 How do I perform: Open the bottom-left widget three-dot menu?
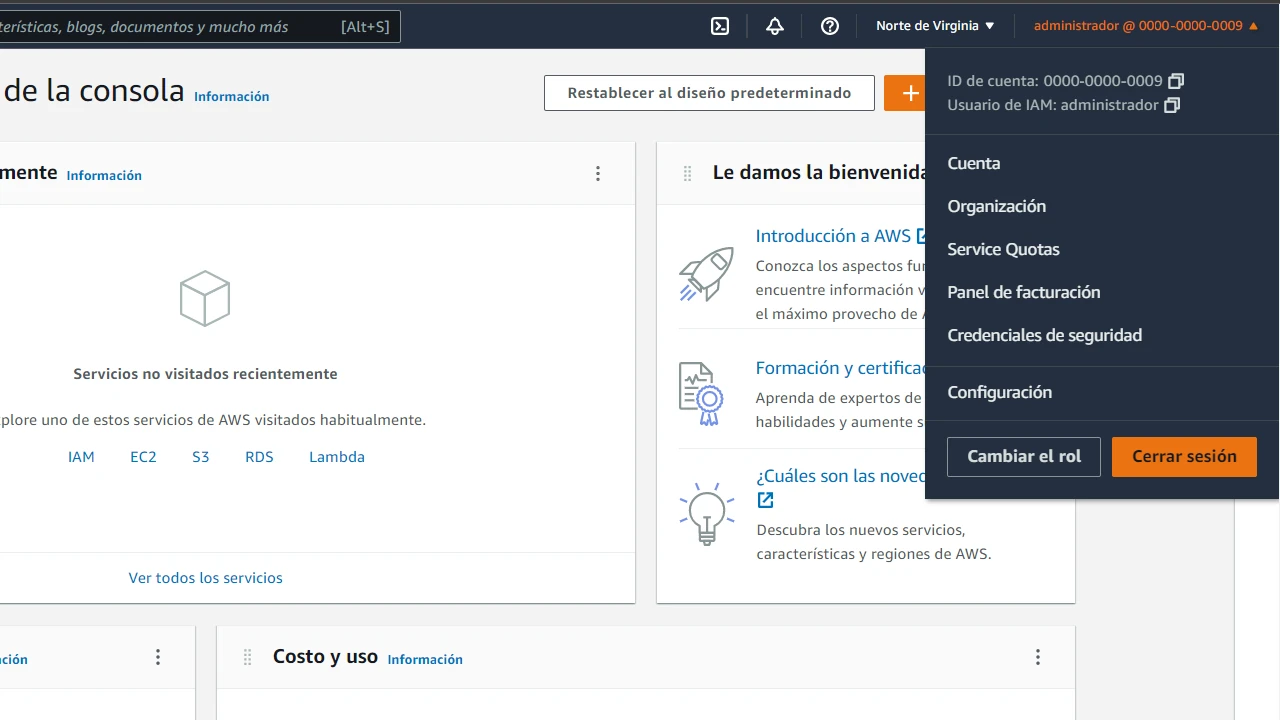coord(158,657)
